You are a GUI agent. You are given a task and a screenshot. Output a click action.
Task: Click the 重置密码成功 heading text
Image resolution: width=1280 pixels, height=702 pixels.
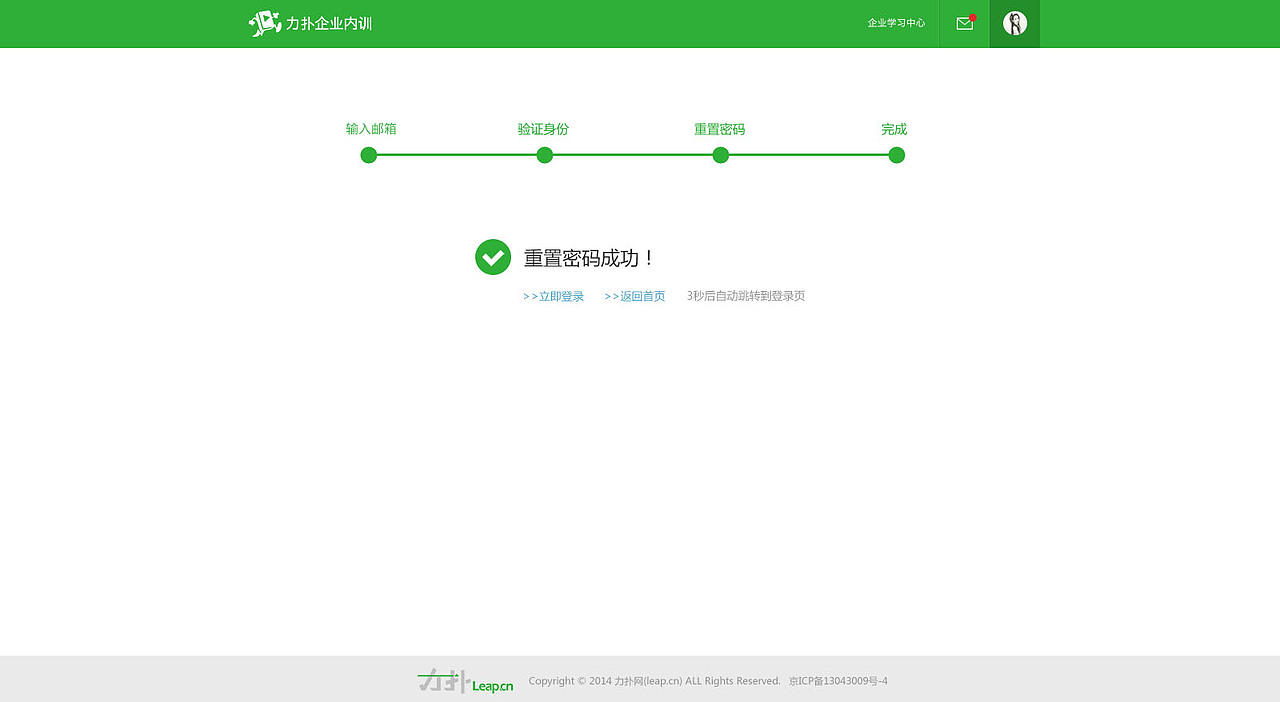tap(589, 258)
